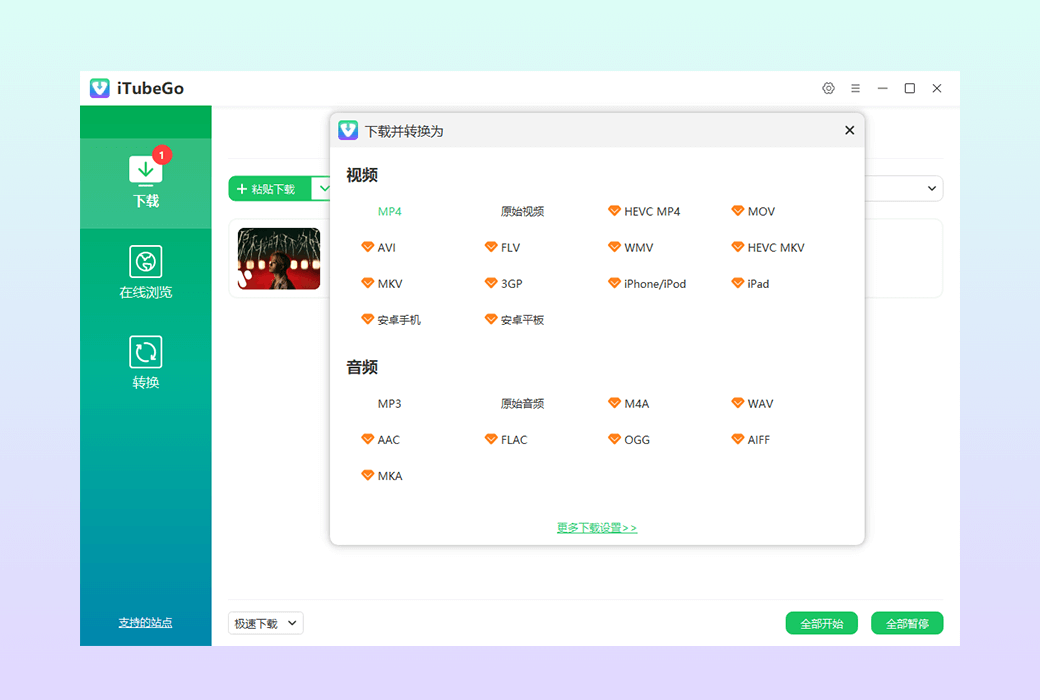Click the red notification badge on 下载
1040x700 pixels.
coord(162,155)
